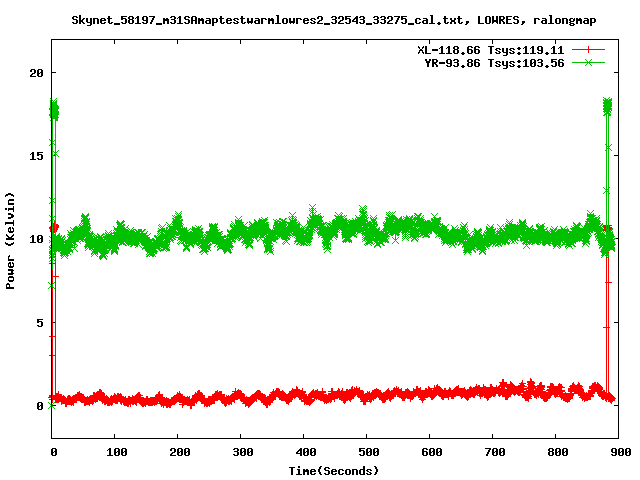
Task: Select the legend entry YR-93.86 Tsys:103.56
Action: (494, 63)
